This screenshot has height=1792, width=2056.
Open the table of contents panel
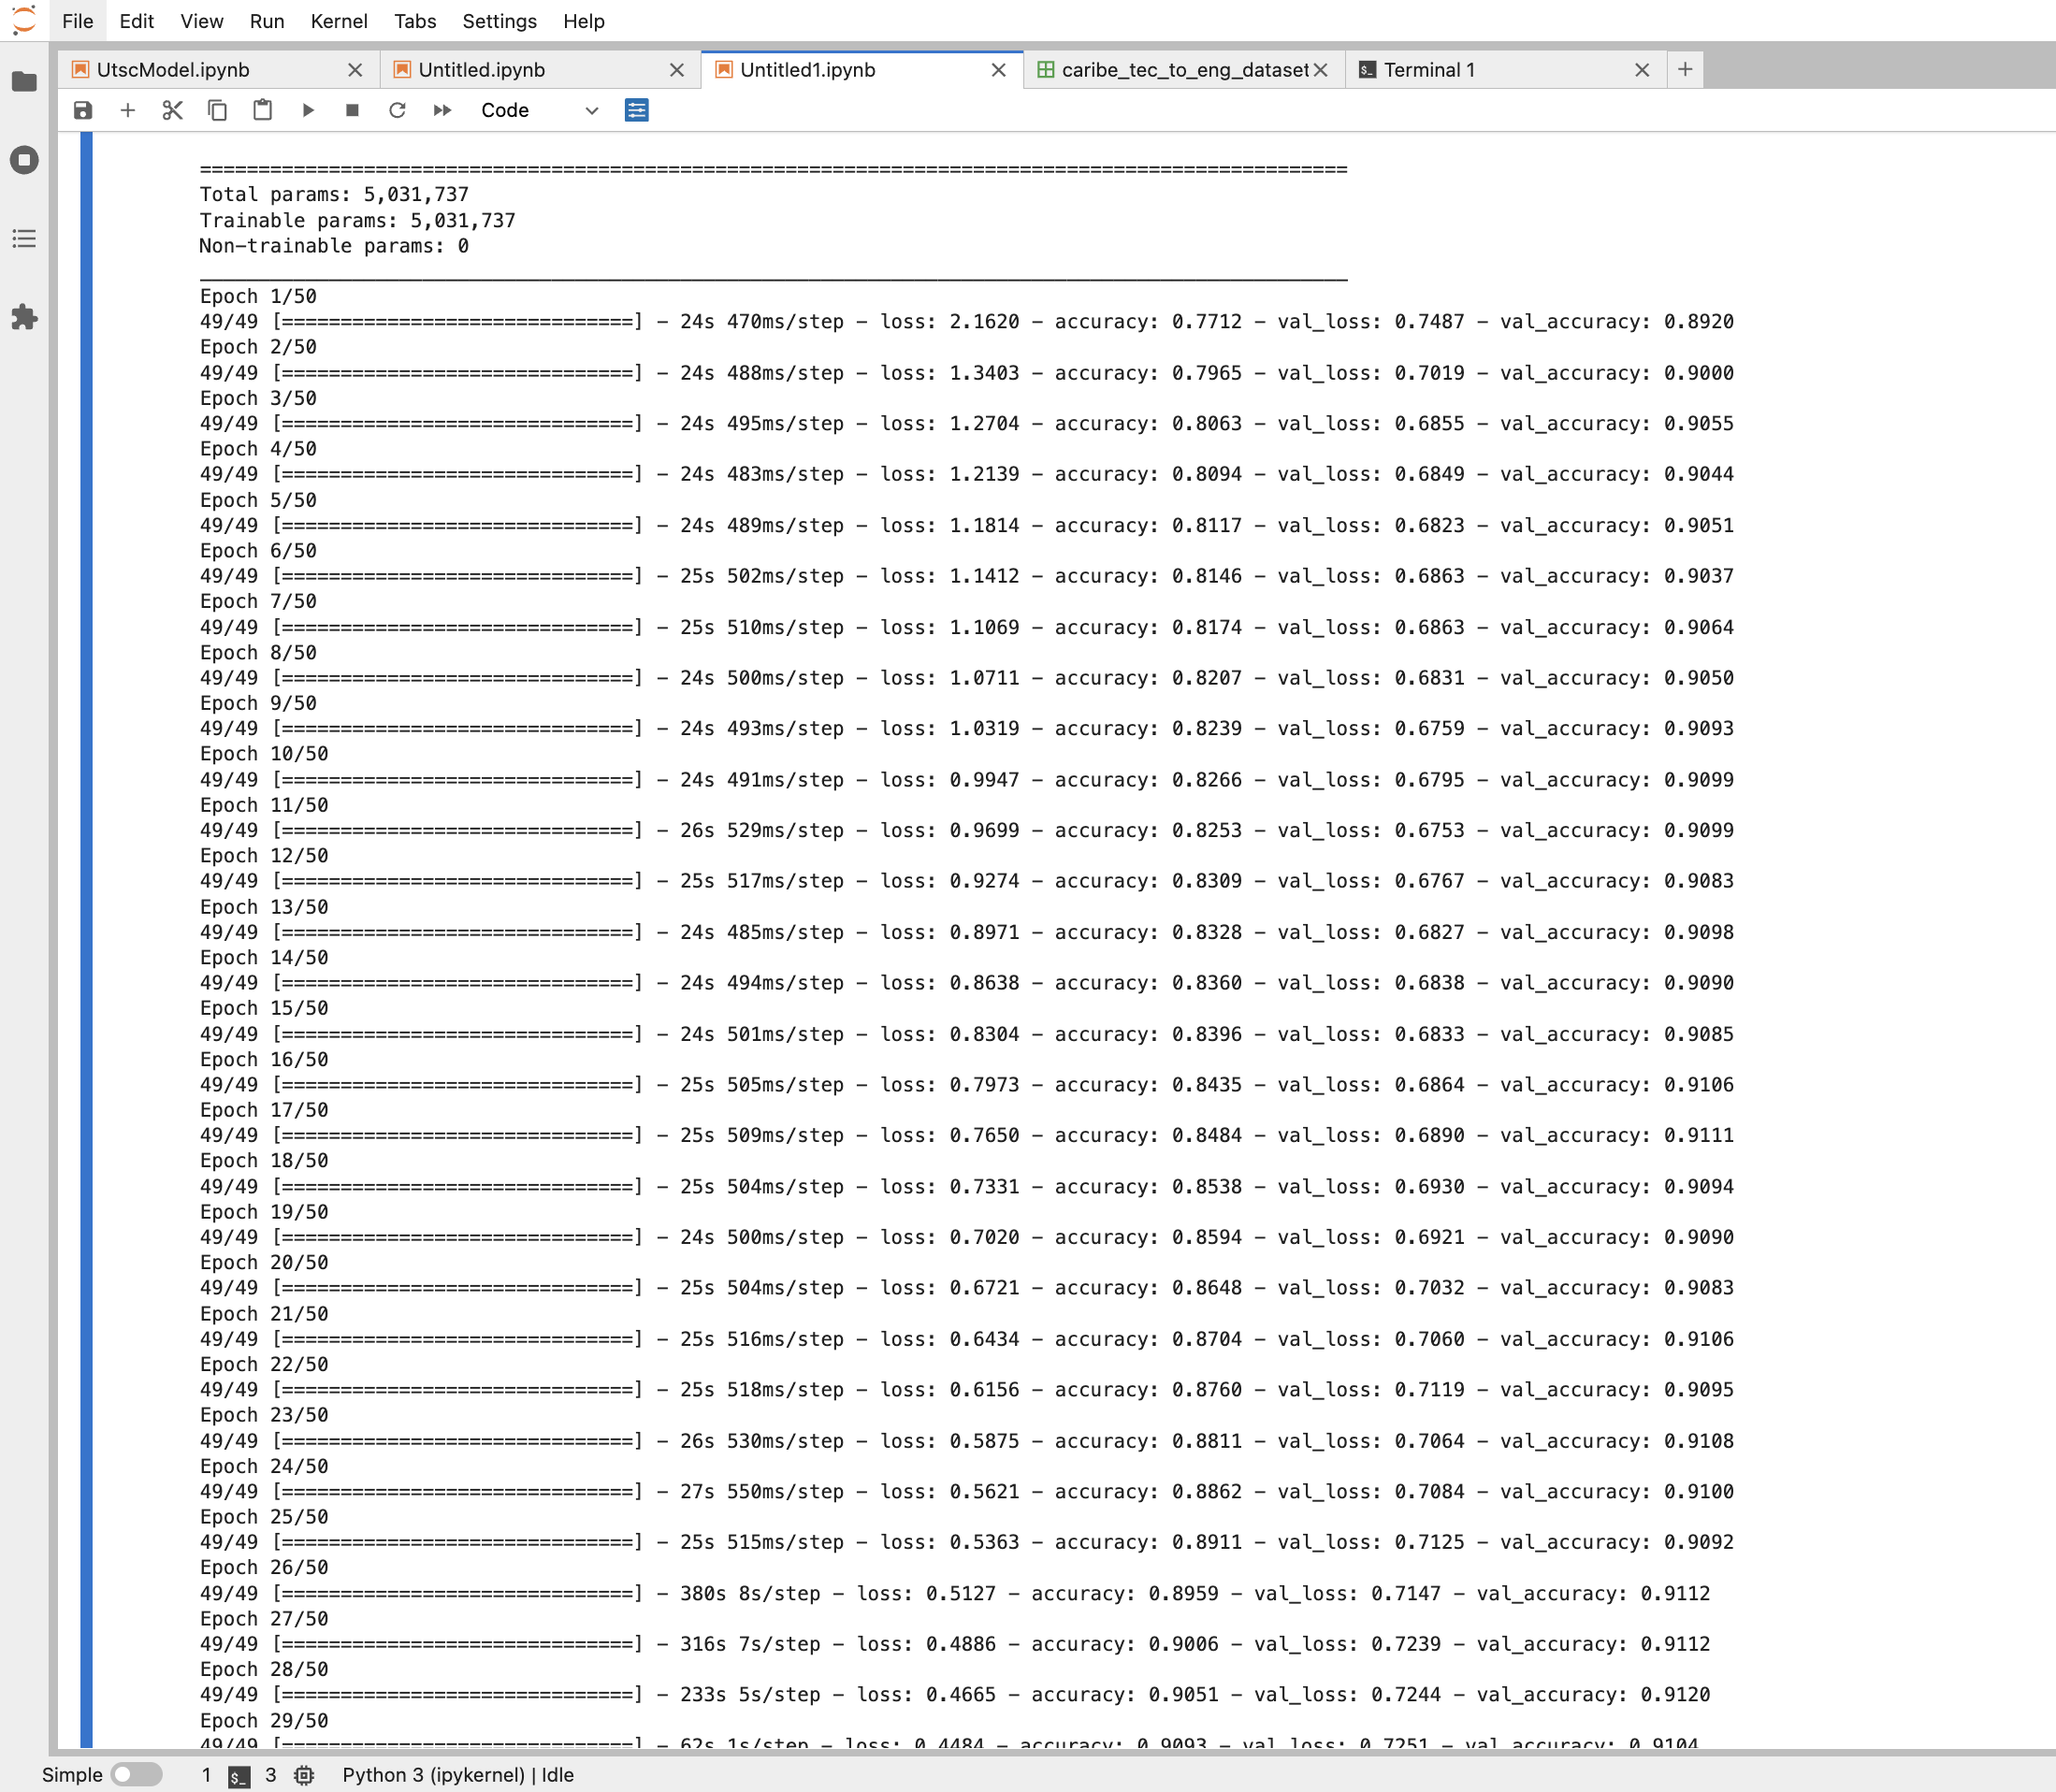coord(24,239)
